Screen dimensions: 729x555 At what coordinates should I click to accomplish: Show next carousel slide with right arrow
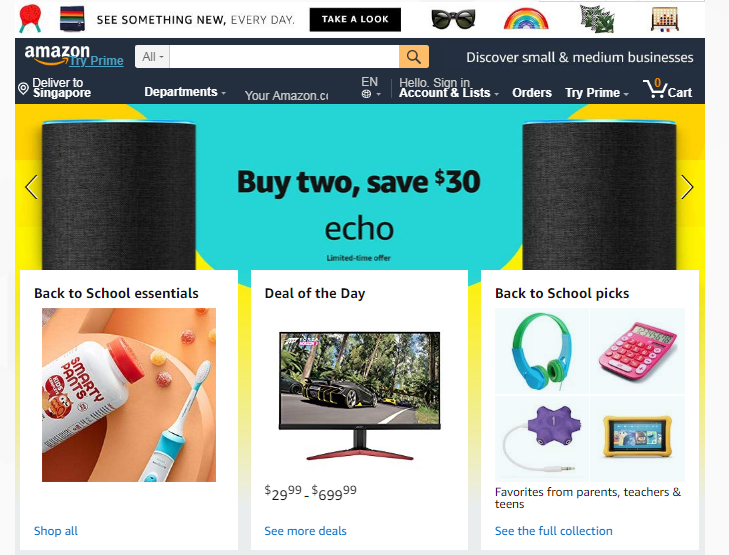(687, 187)
